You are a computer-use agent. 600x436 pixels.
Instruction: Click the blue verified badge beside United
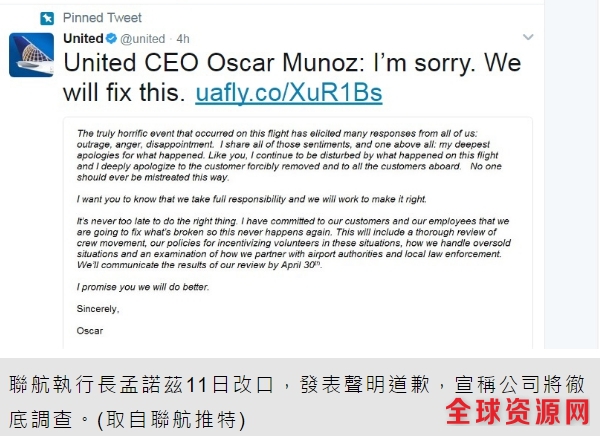[111, 38]
